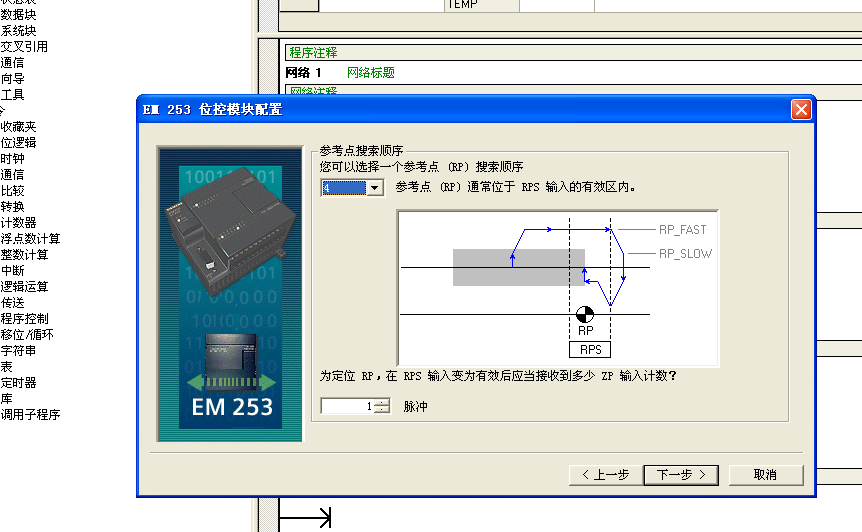Select 表 instruction folder

[6, 366]
